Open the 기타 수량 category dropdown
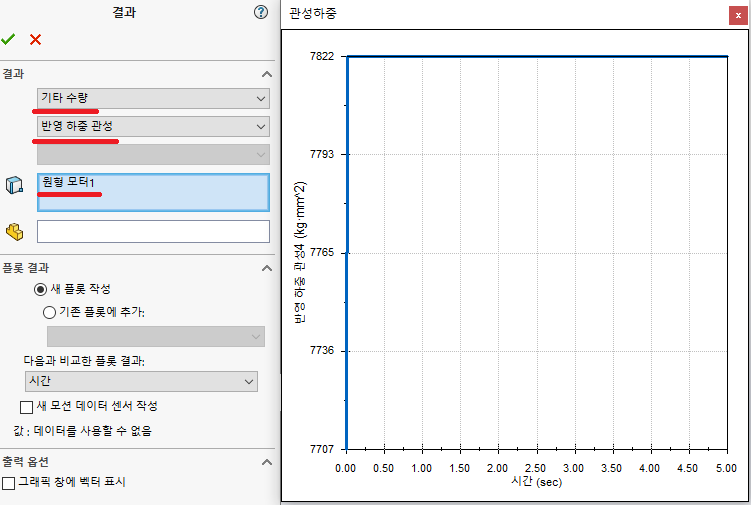 pyautogui.click(x=153, y=98)
